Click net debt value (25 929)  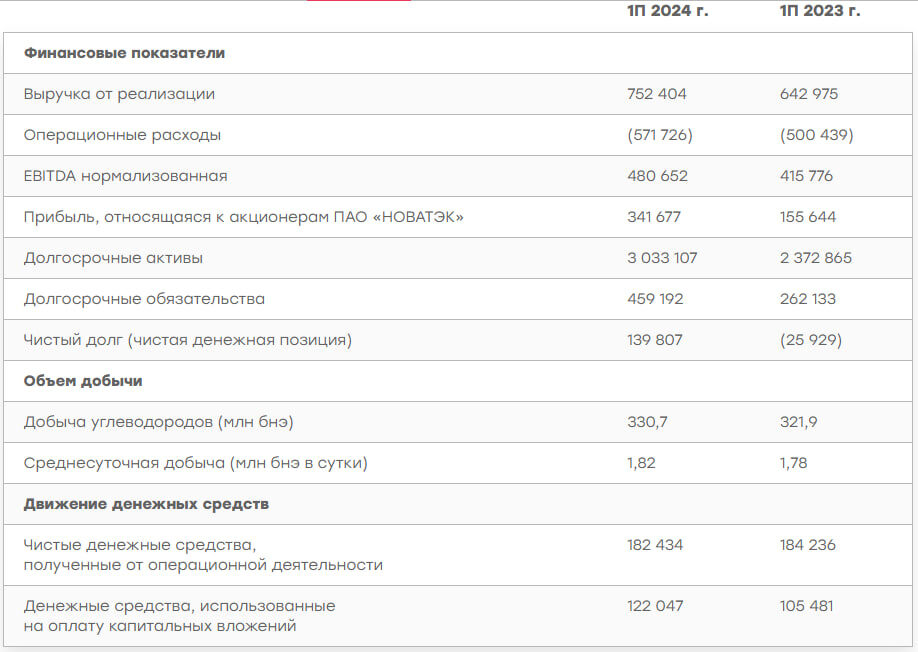click(x=810, y=340)
